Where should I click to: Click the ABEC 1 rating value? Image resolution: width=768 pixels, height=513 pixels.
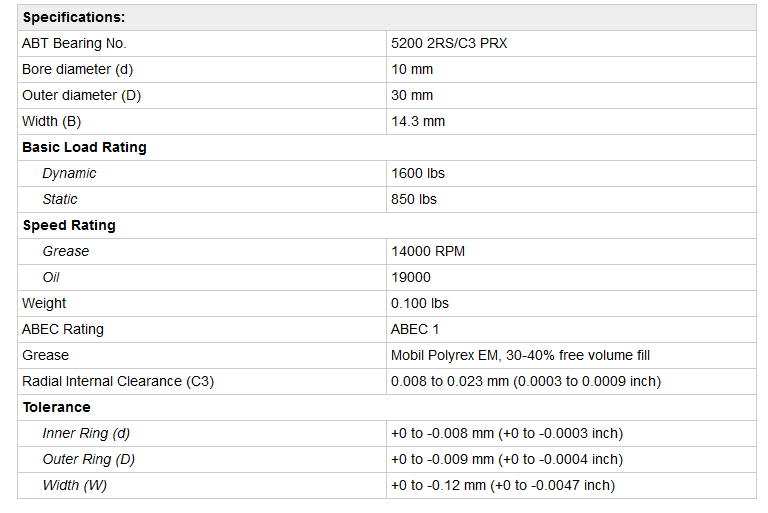tap(415, 329)
